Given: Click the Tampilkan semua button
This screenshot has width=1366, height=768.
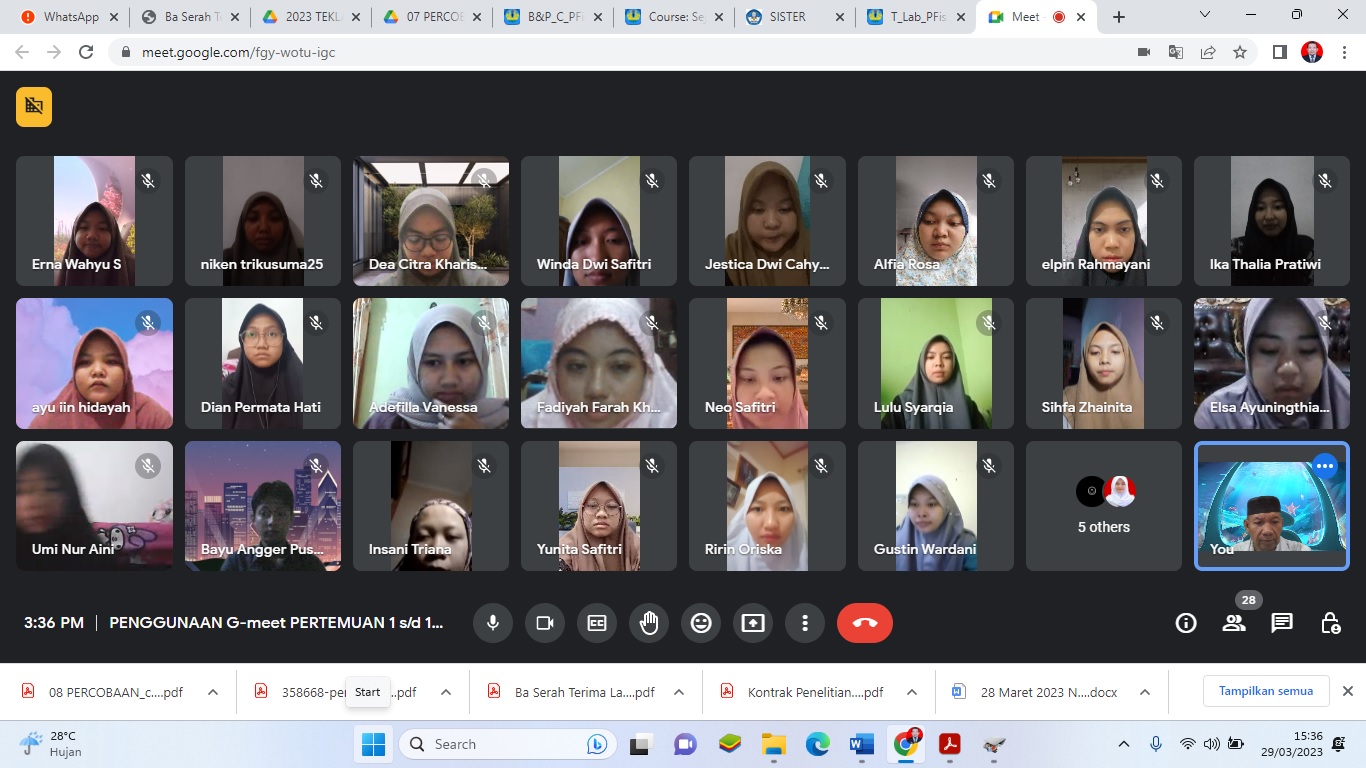Looking at the screenshot, I should pos(1265,691).
